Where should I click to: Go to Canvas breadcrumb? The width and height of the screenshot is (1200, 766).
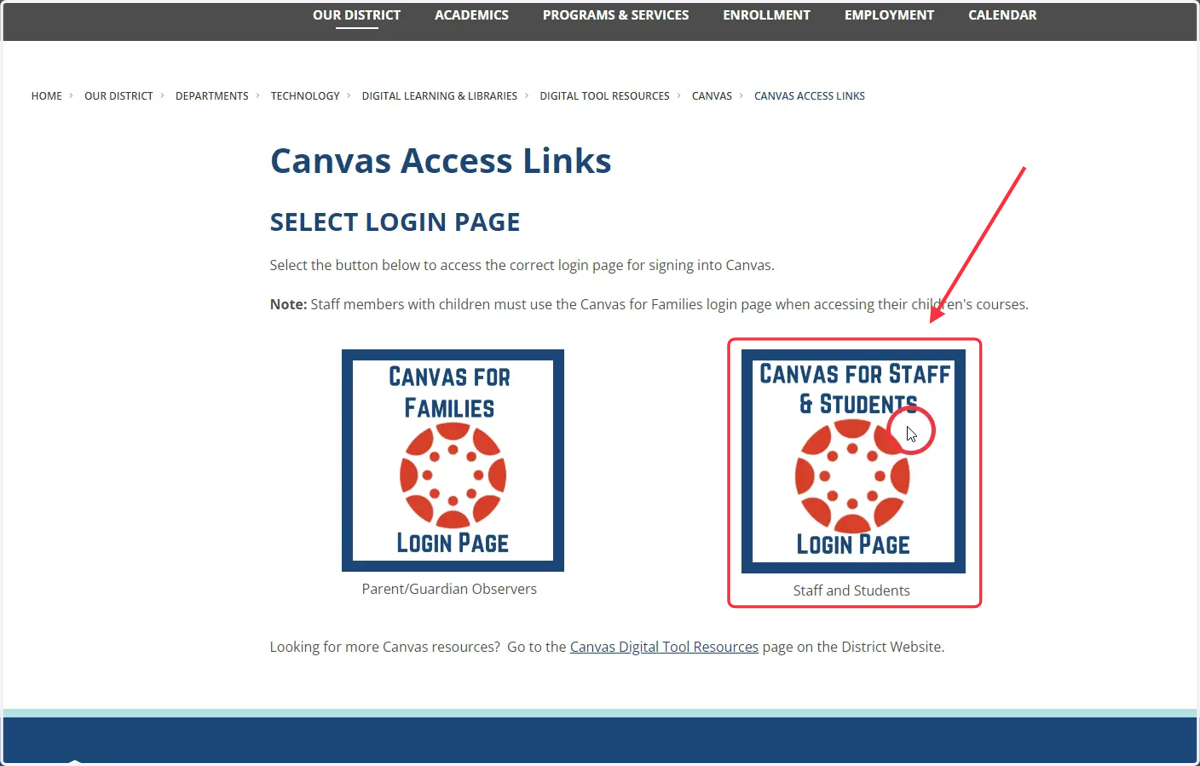click(x=712, y=96)
